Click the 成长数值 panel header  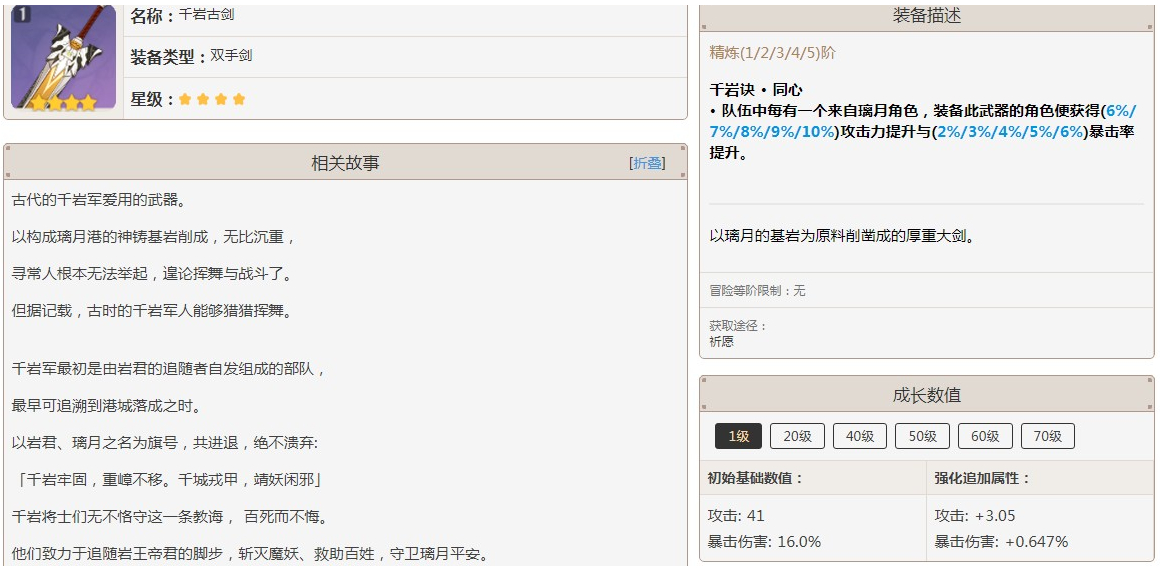click(927, 395)
